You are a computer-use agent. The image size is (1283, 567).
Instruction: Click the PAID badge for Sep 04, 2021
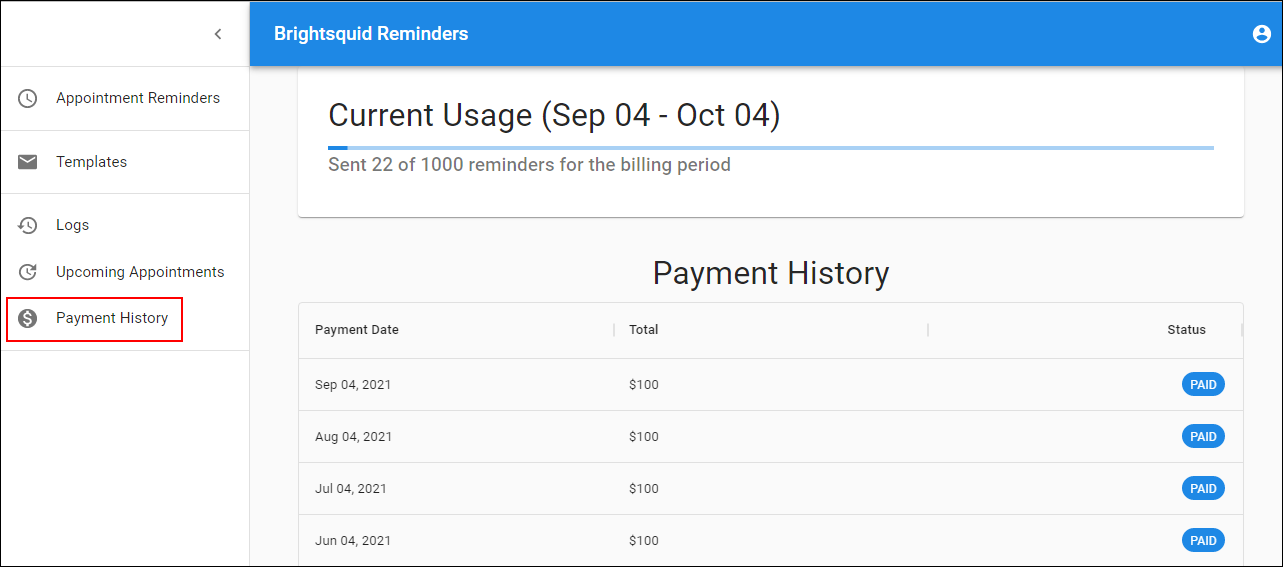tap(1203, 385)
